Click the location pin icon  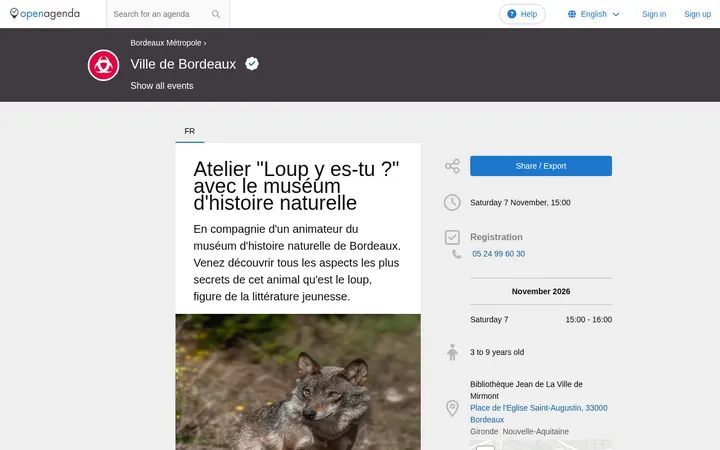452,408
